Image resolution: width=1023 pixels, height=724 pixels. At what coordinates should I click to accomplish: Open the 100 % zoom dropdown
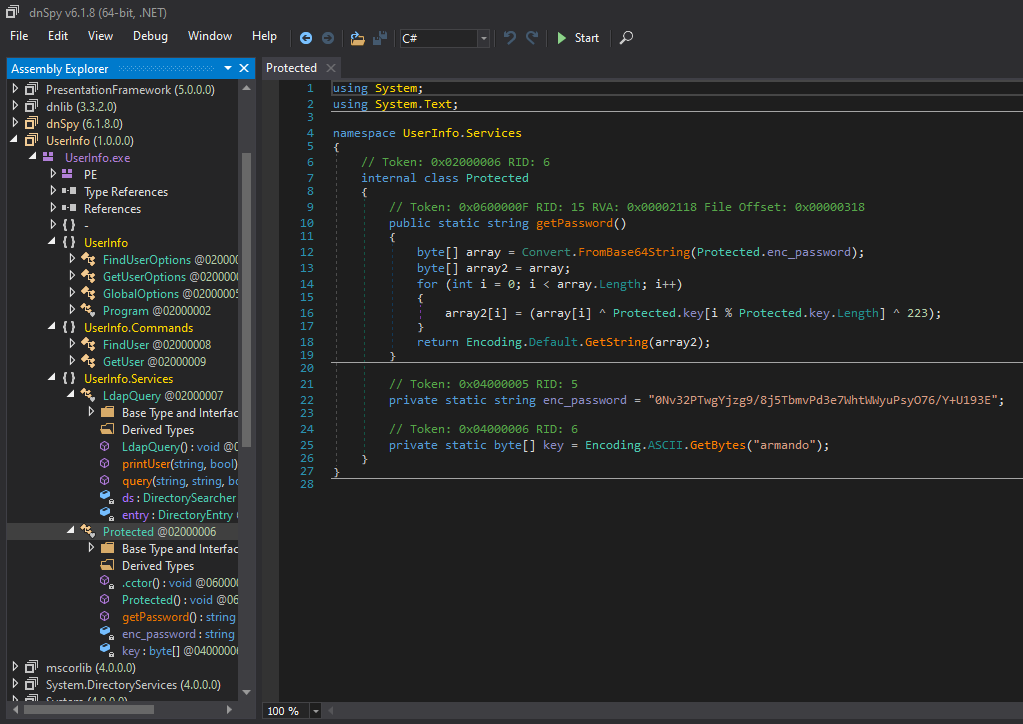[x=316, y=711]
